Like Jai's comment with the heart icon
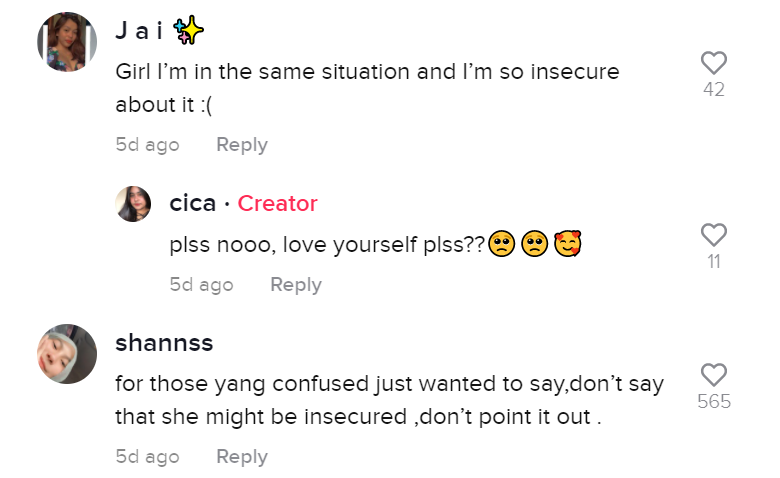This screenshot has height=478, width=780. (x=713, y=63)
